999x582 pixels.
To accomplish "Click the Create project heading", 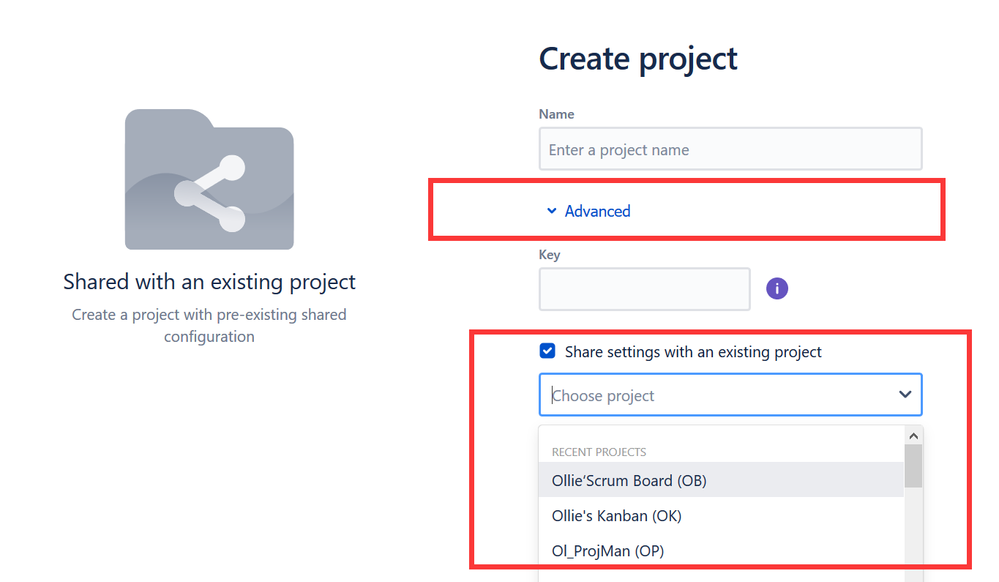I will 638,59.
